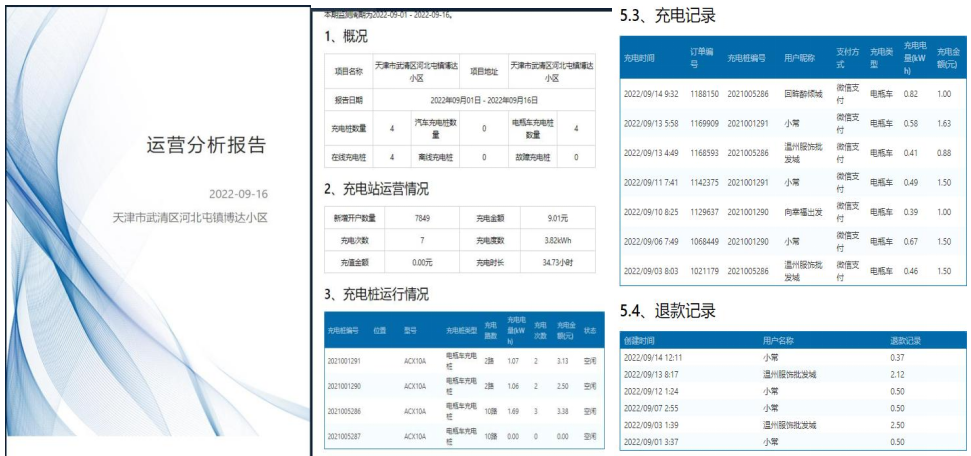Image resolution: width=971 pixels, height=456 pixels.
Task: Click order number 1169909
Action: pos(704,123)
